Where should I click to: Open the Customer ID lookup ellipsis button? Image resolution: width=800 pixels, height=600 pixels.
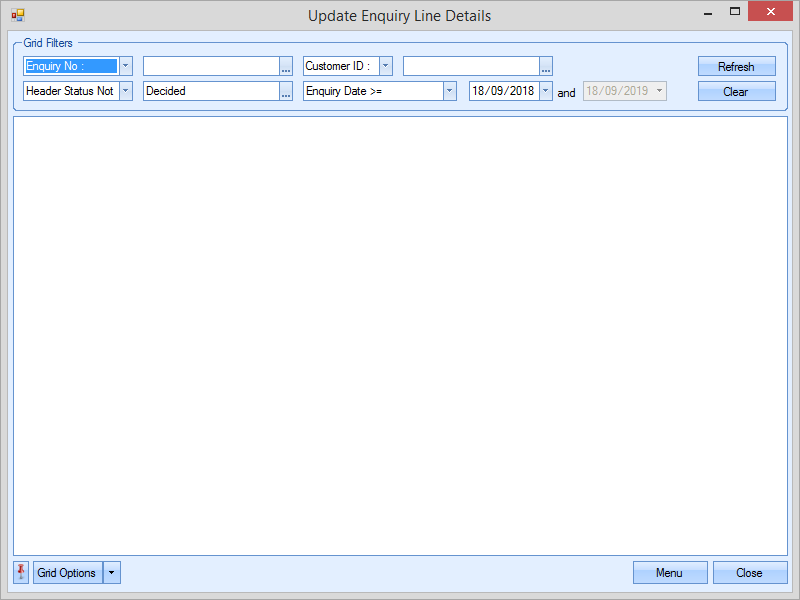pos(546,66)
